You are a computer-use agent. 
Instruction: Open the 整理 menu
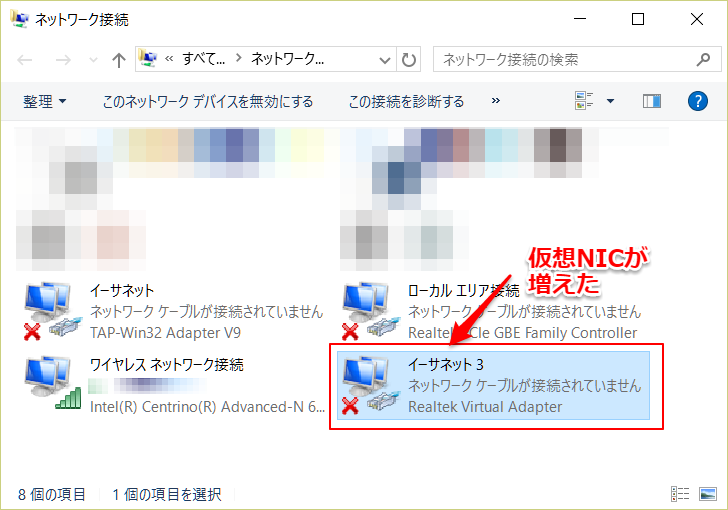pyautogui.click(x=45, y=101)
